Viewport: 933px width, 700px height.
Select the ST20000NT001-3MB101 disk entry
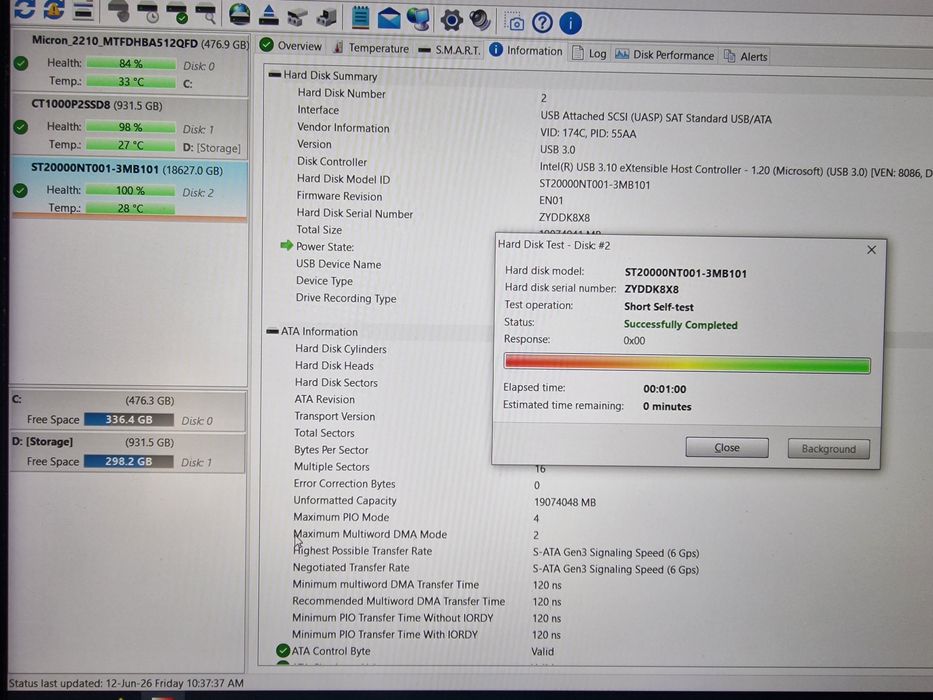[x=129, y=189]
